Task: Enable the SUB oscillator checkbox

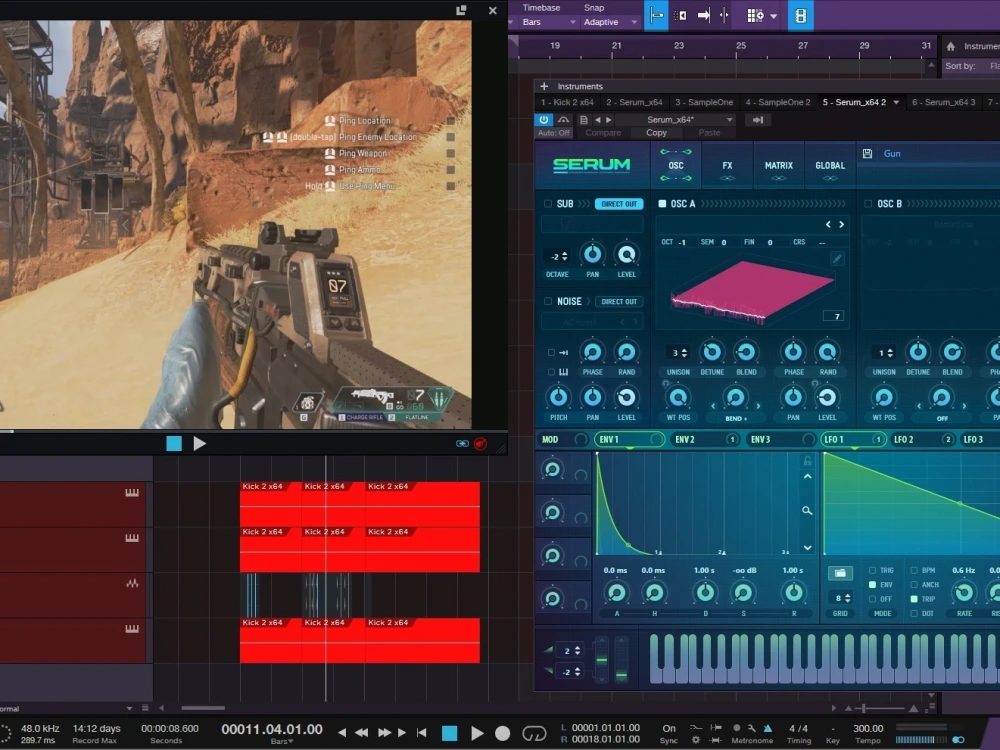Action: pos(548,203)
